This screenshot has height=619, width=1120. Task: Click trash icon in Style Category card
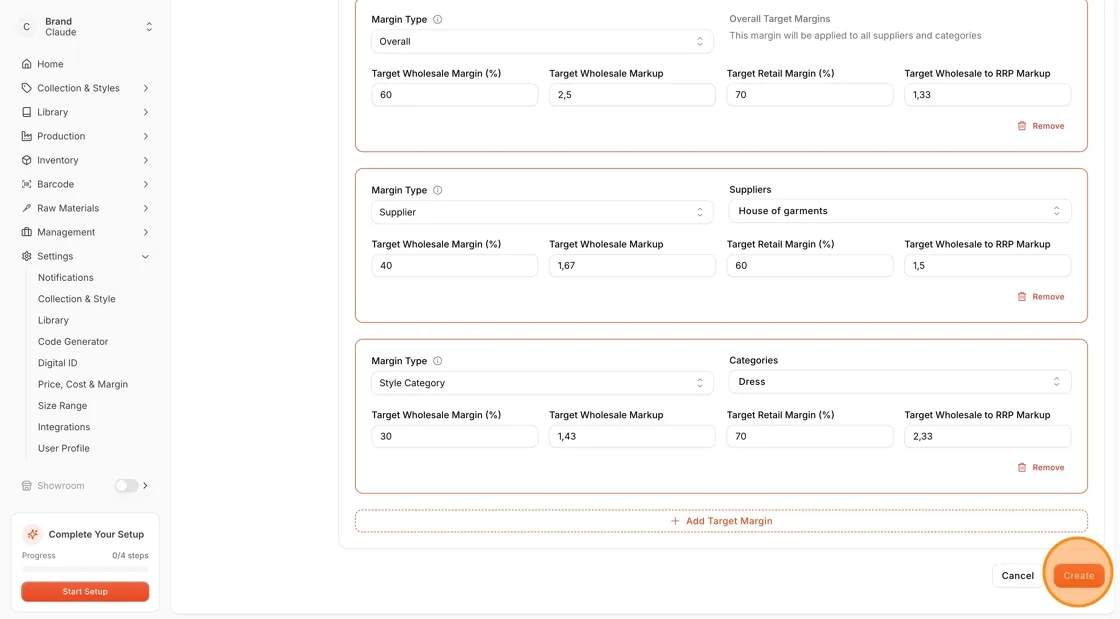[1021, 467]
